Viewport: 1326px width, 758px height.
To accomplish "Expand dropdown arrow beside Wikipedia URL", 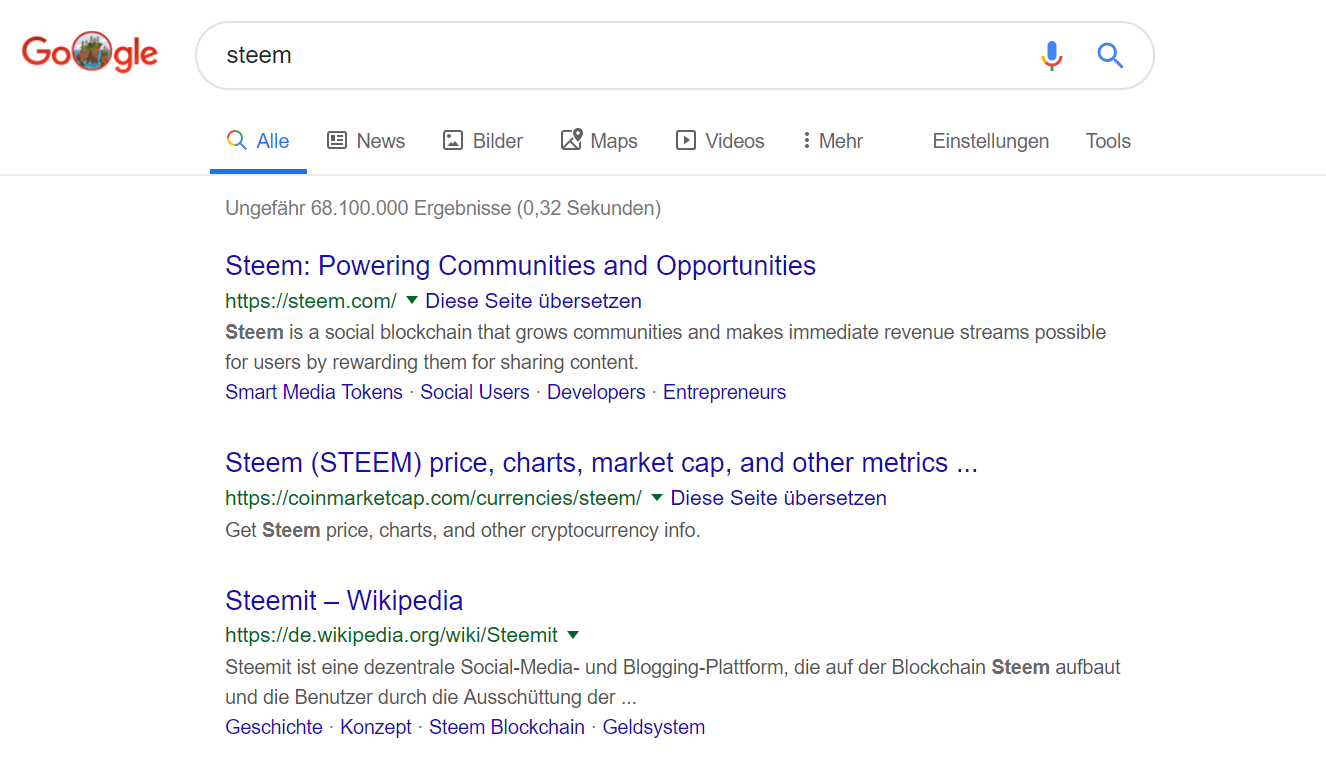I will tap(573, 634).
